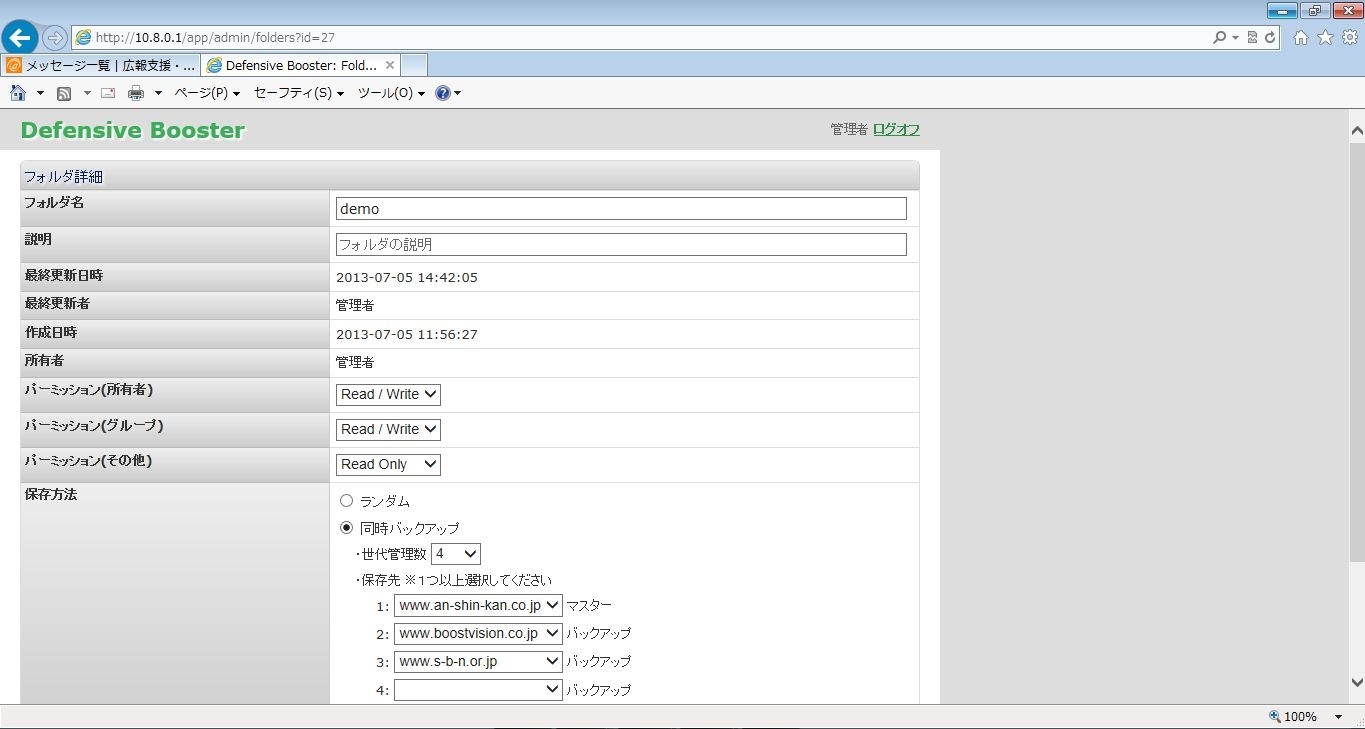Print the page using the printer icon
This screenshot has width=1365, height=729.
coord(136,93)
